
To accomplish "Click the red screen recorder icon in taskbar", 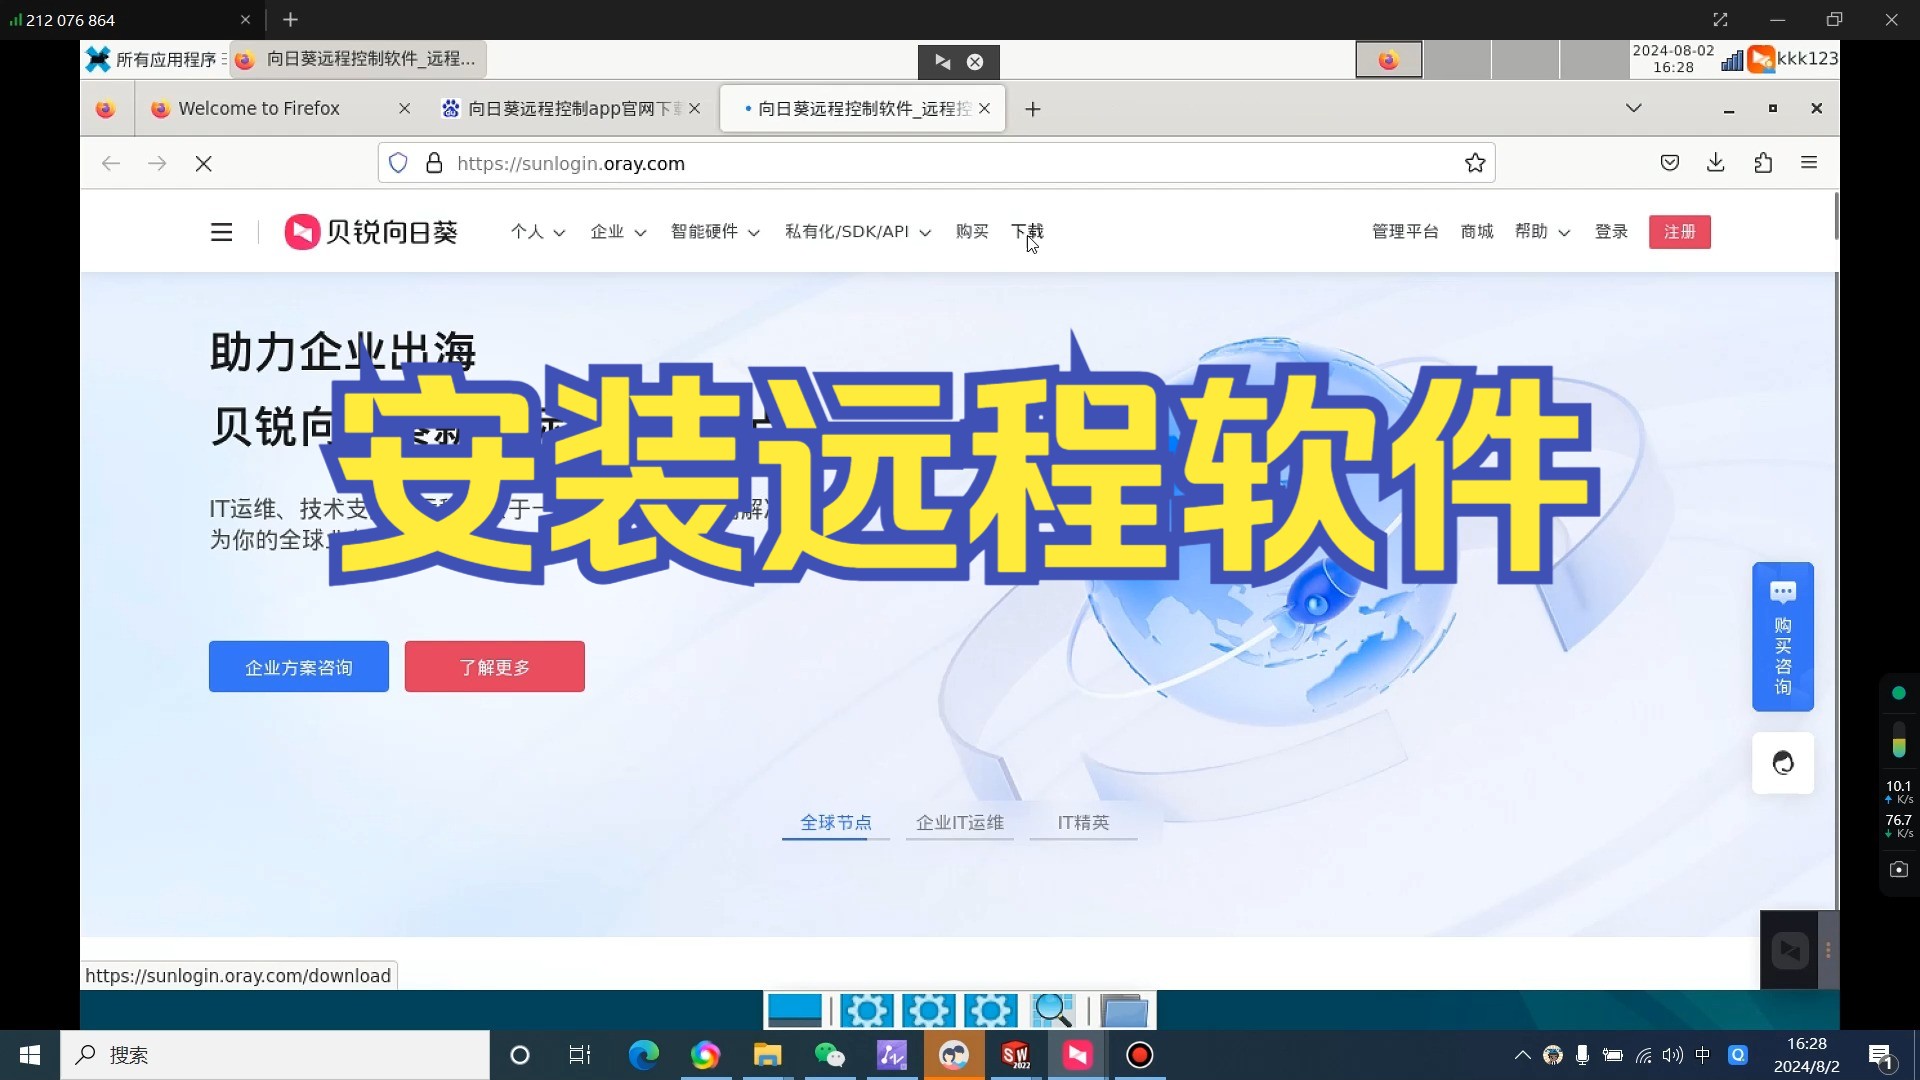I will (1139, 1055).
